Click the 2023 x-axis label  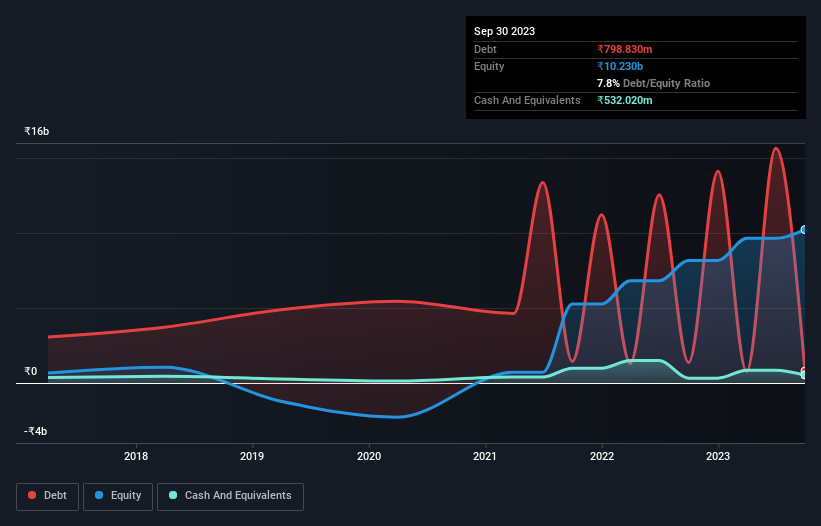(718, 456)
